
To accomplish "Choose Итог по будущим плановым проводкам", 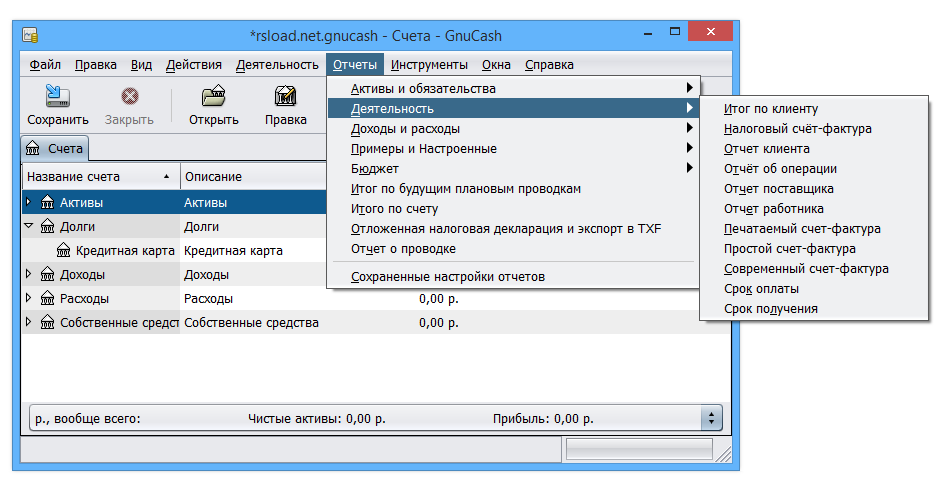I will tap(514, 188).
